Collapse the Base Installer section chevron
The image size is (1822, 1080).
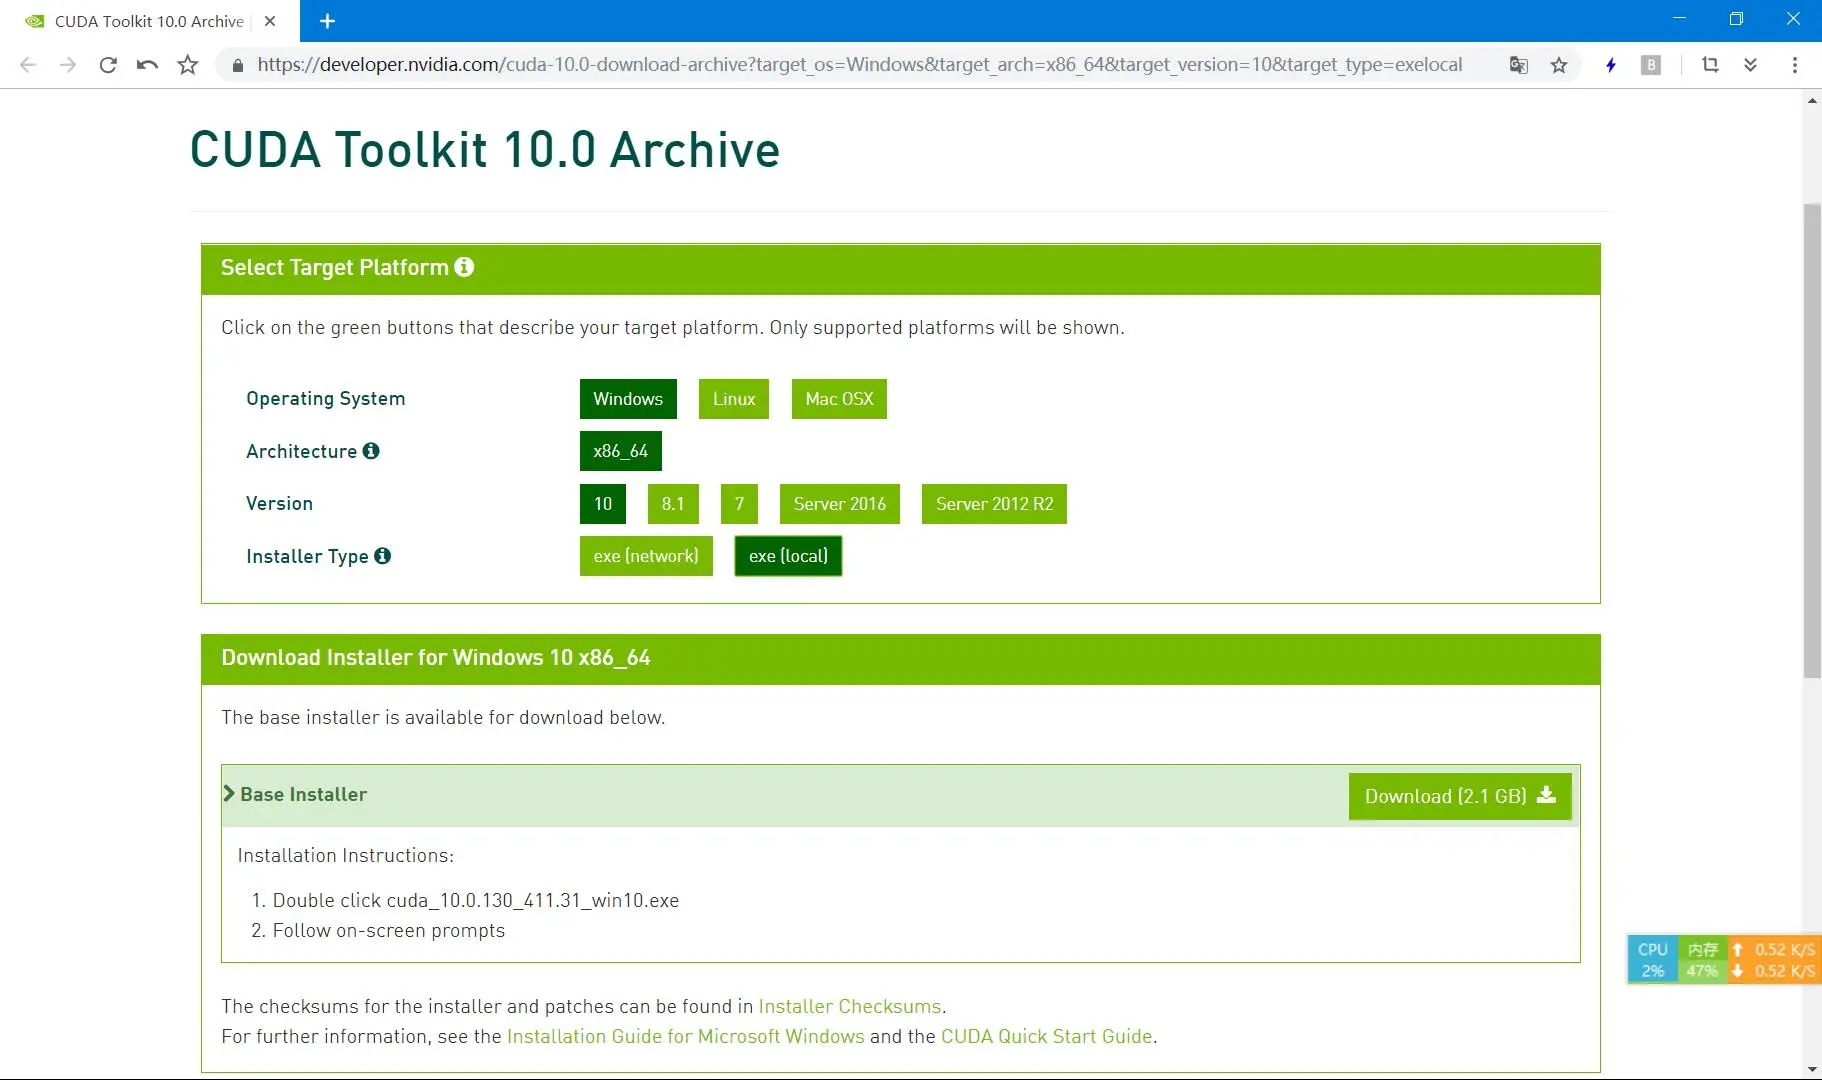tap(229, 794)
